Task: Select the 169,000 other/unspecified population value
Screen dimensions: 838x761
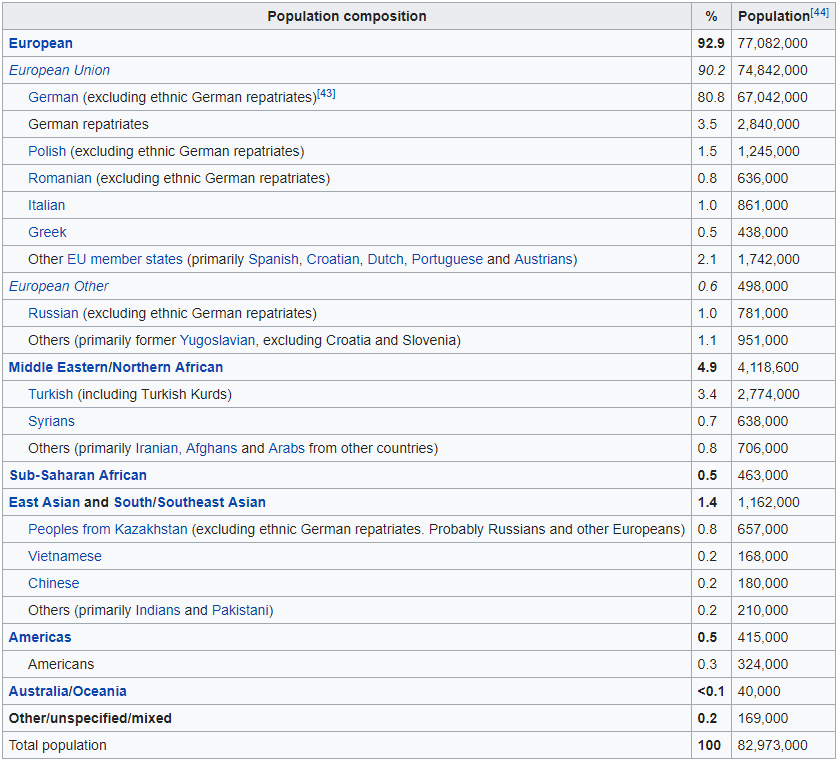Action: [x=763, y=718]
